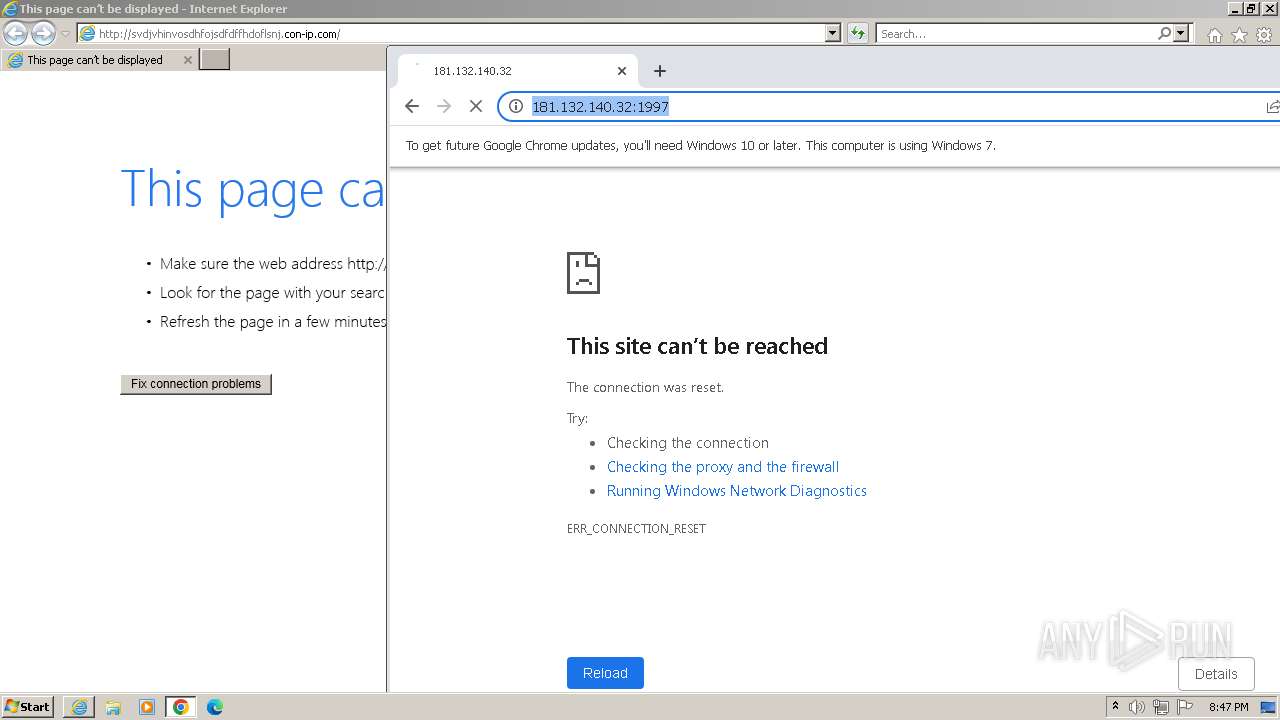Launch Windows Media Player from taskbar
Screen dimensions: 1280x720
coord(147,707)
